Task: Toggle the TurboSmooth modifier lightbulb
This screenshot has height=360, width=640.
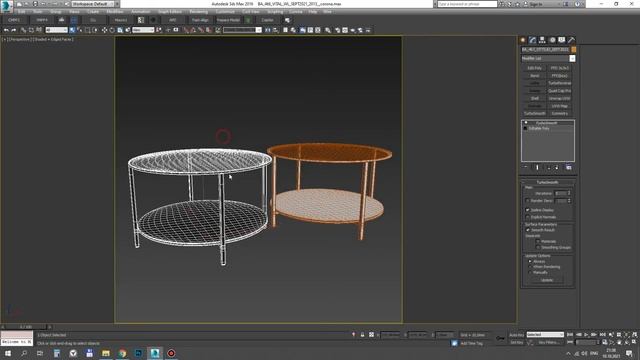Action: click(x=526, y=123)
